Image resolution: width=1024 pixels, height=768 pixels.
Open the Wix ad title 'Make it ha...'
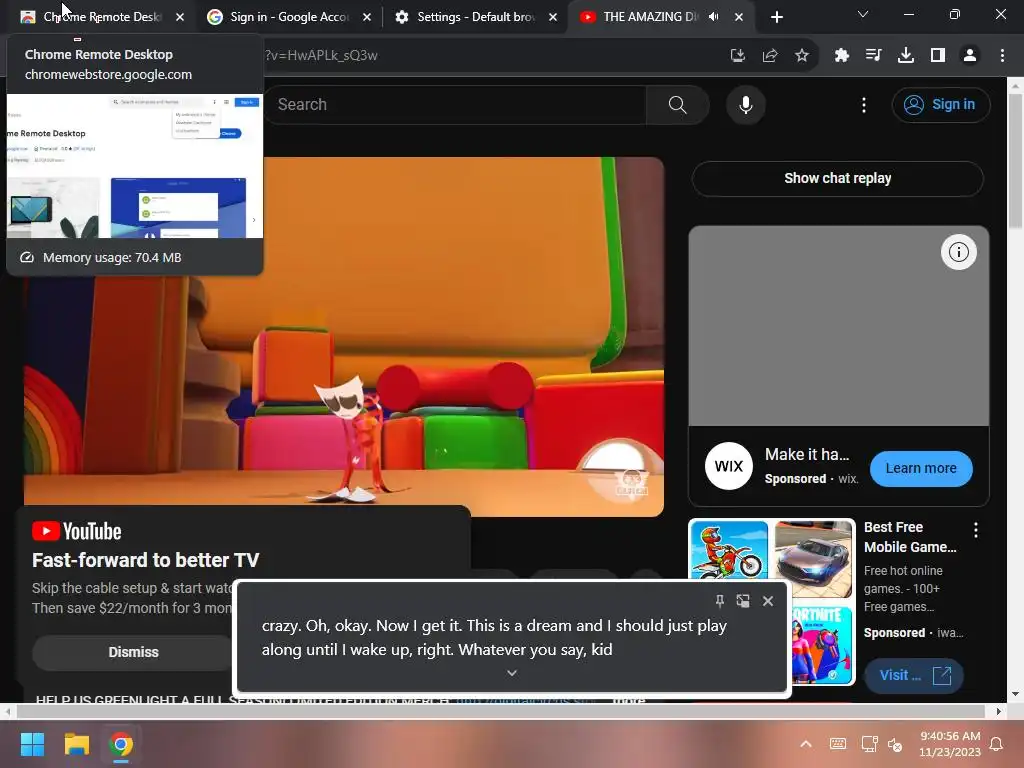click(807, 455)
